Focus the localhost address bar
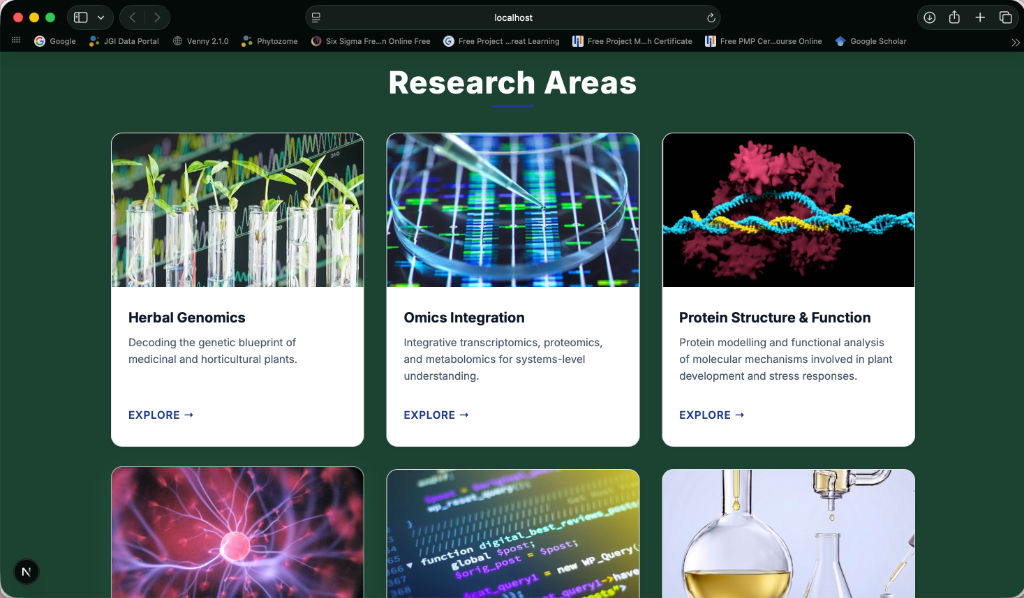This screenshot has height=598, width=1024. point(513,18)
